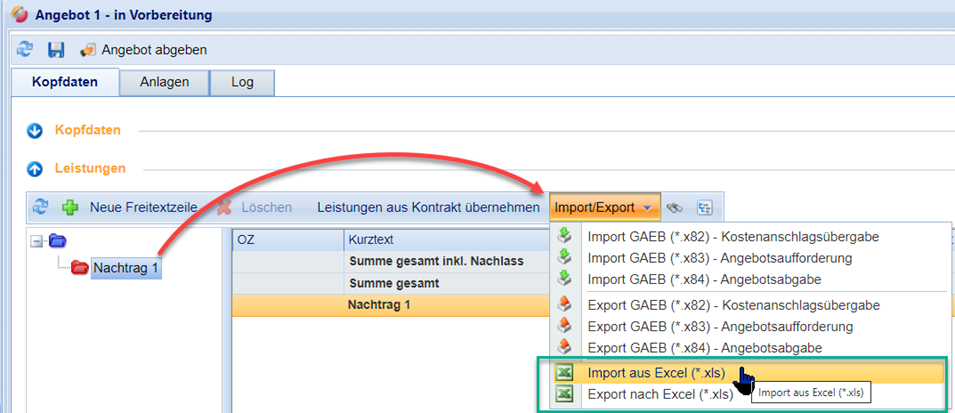The height and width of the screenshot is (413, 955).
Task: Select the Nachtrag 1 tree item
Action: [125, 268]
